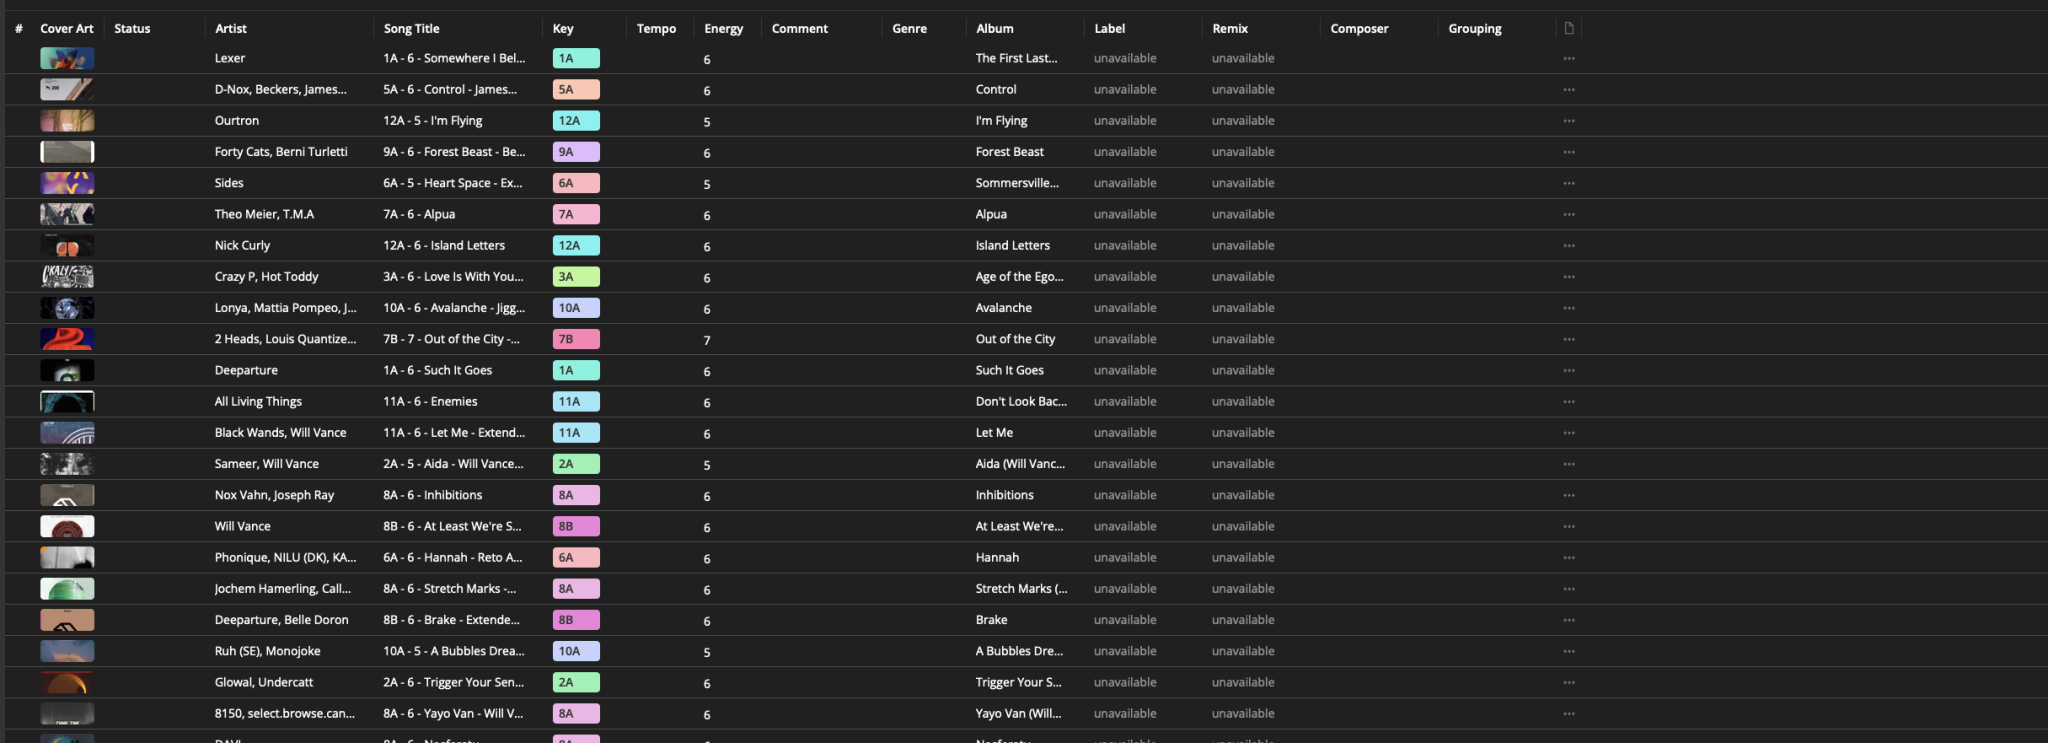Click the artist Crazy P, Hot Toddy
Viewport: 2048px width, 743px height.
click(266, 277)
